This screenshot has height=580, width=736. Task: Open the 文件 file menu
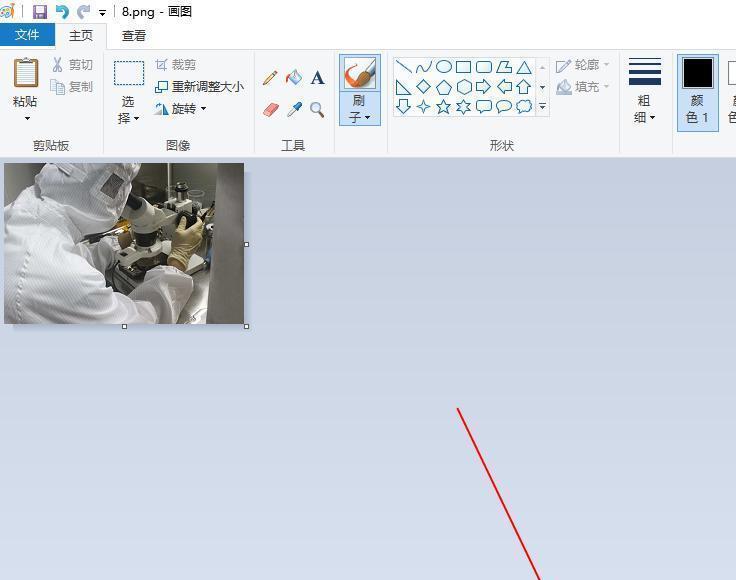(x=27, y=35)
